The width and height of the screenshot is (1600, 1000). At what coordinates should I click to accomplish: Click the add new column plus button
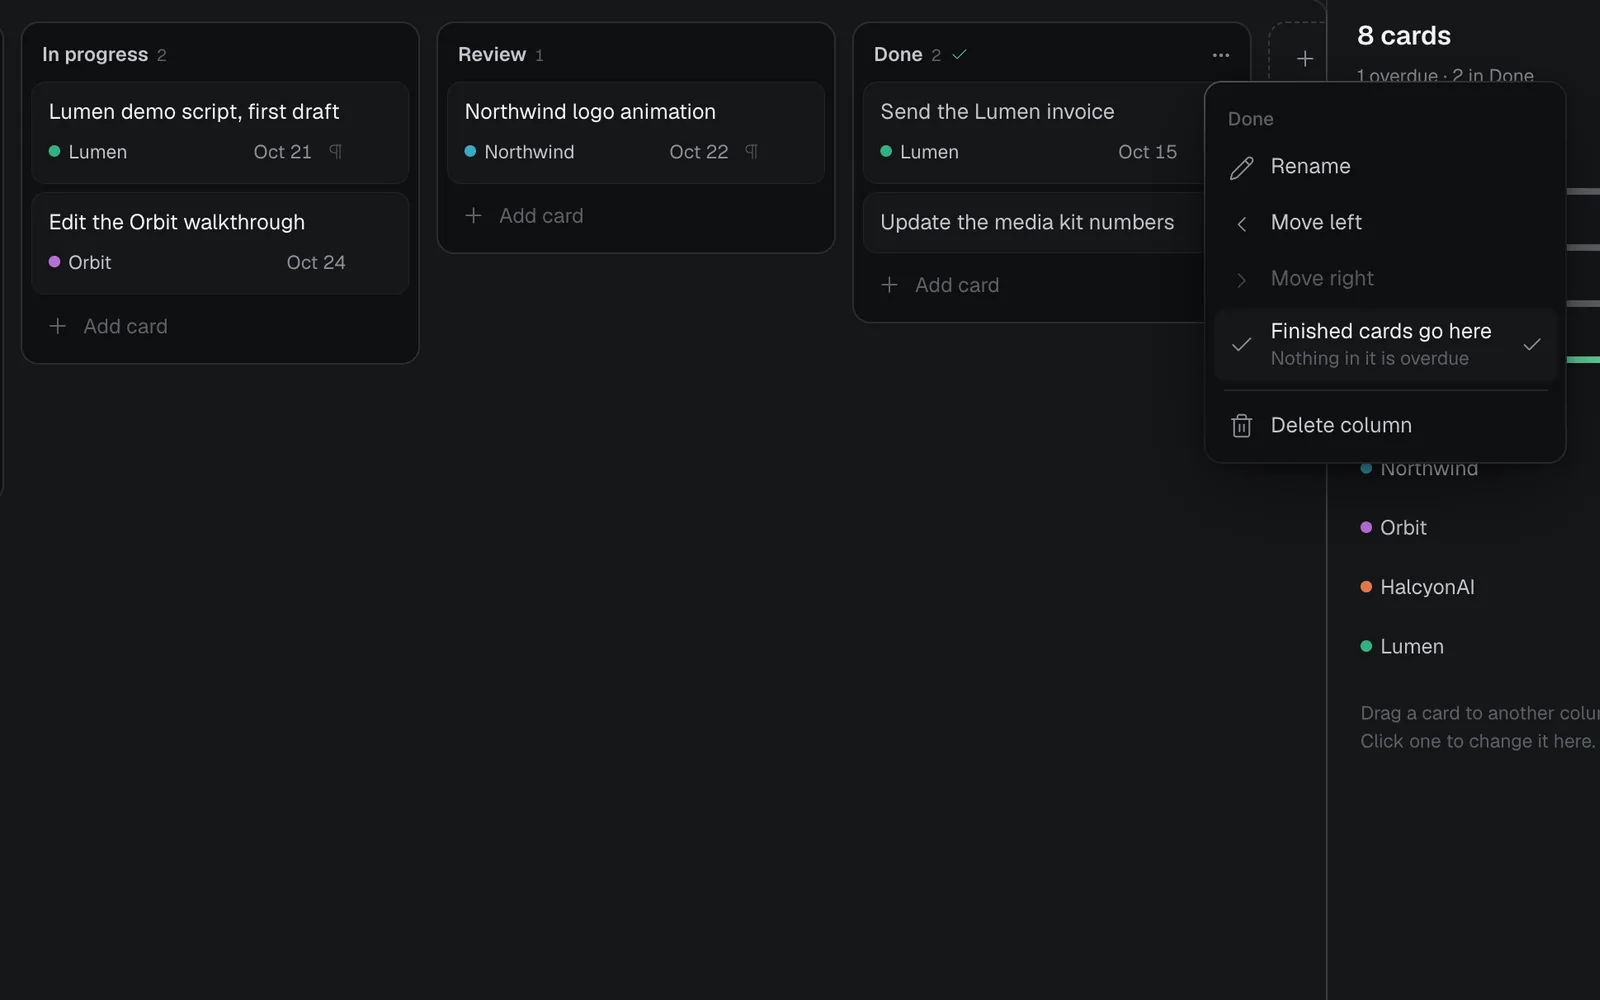[1304, 59]
